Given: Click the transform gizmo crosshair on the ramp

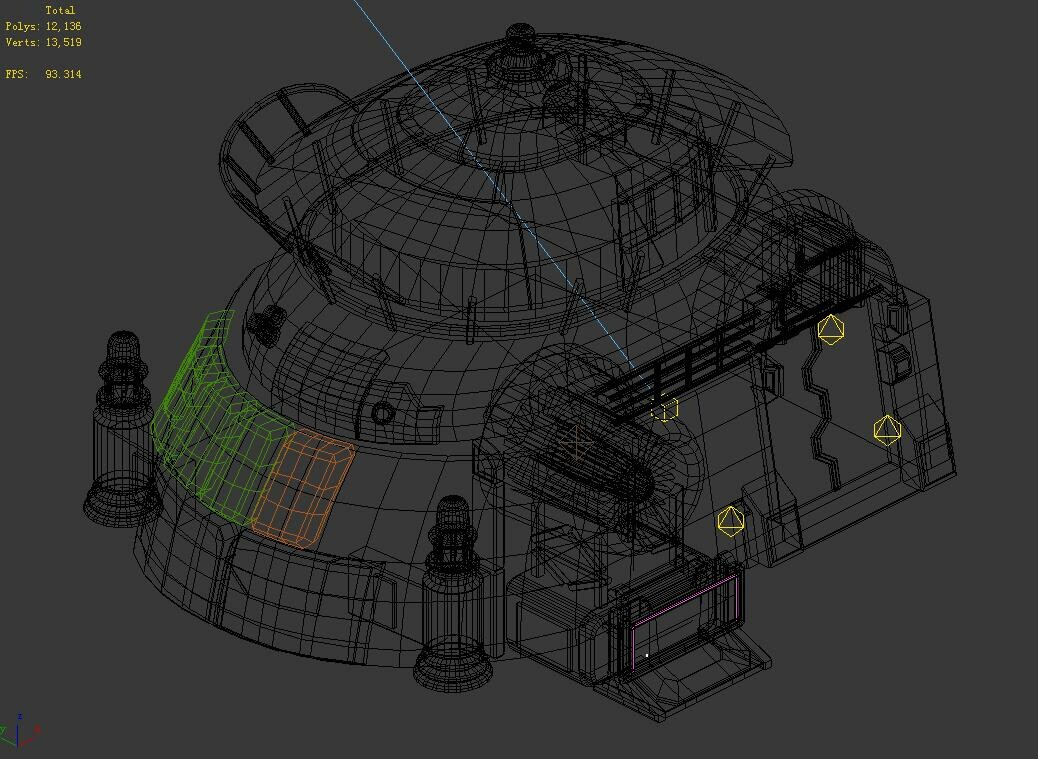Looking at the screenshot, I should click(578, 443).
